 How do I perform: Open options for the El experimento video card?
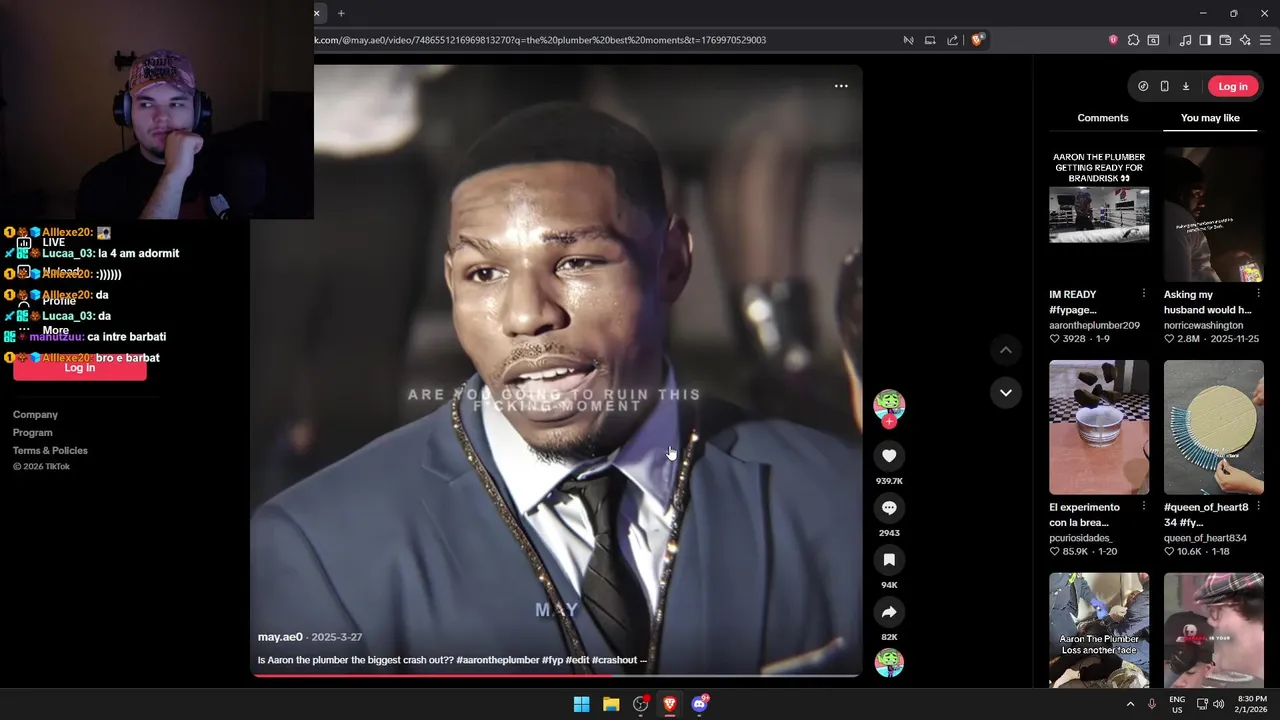point(1144,507)
